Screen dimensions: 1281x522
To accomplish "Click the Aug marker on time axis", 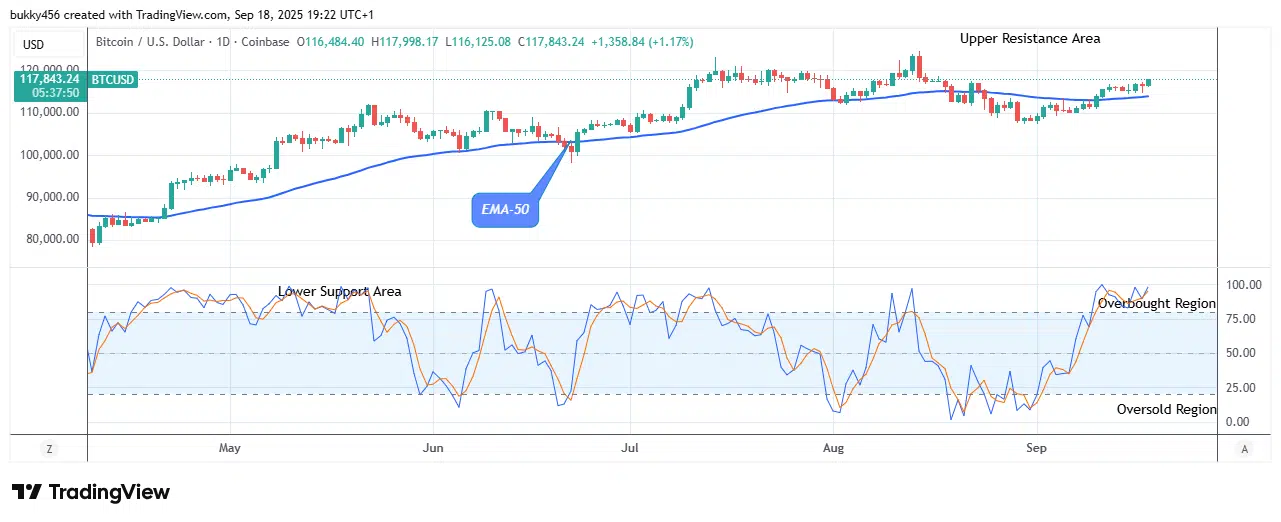I will tap(832, 448).
